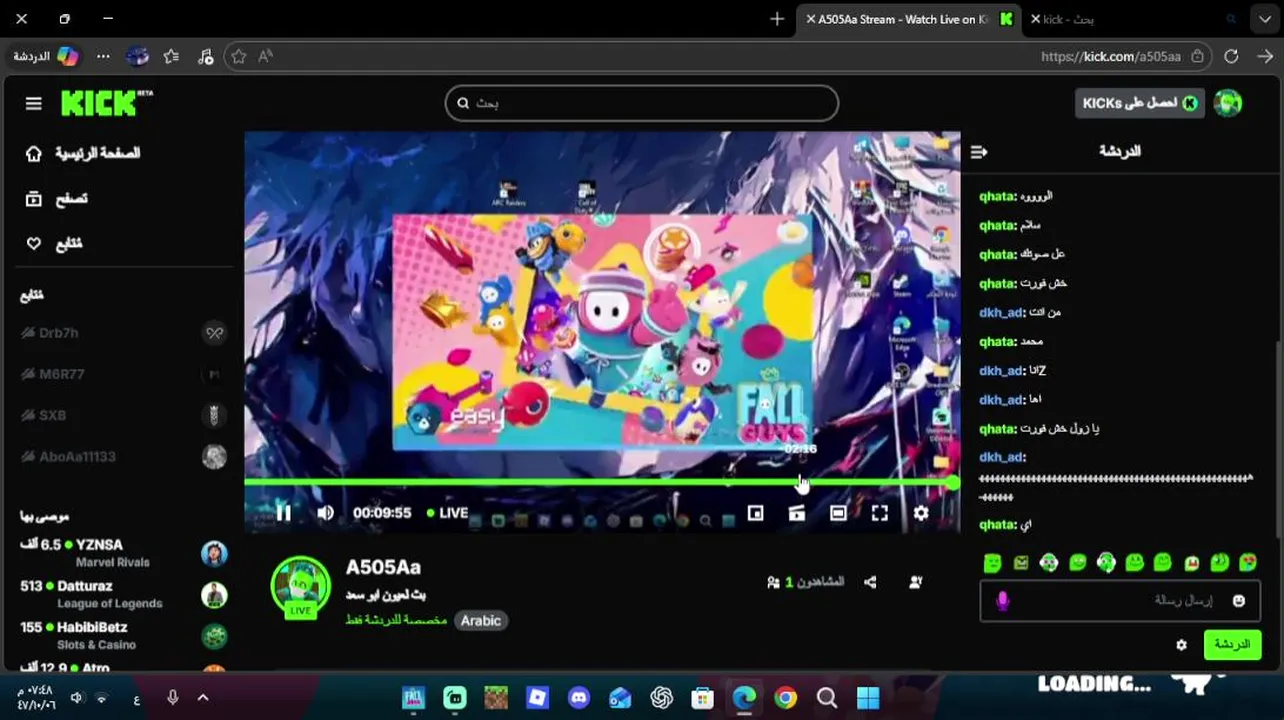
Task: Pause the live stream video
Action: (284, 513)
